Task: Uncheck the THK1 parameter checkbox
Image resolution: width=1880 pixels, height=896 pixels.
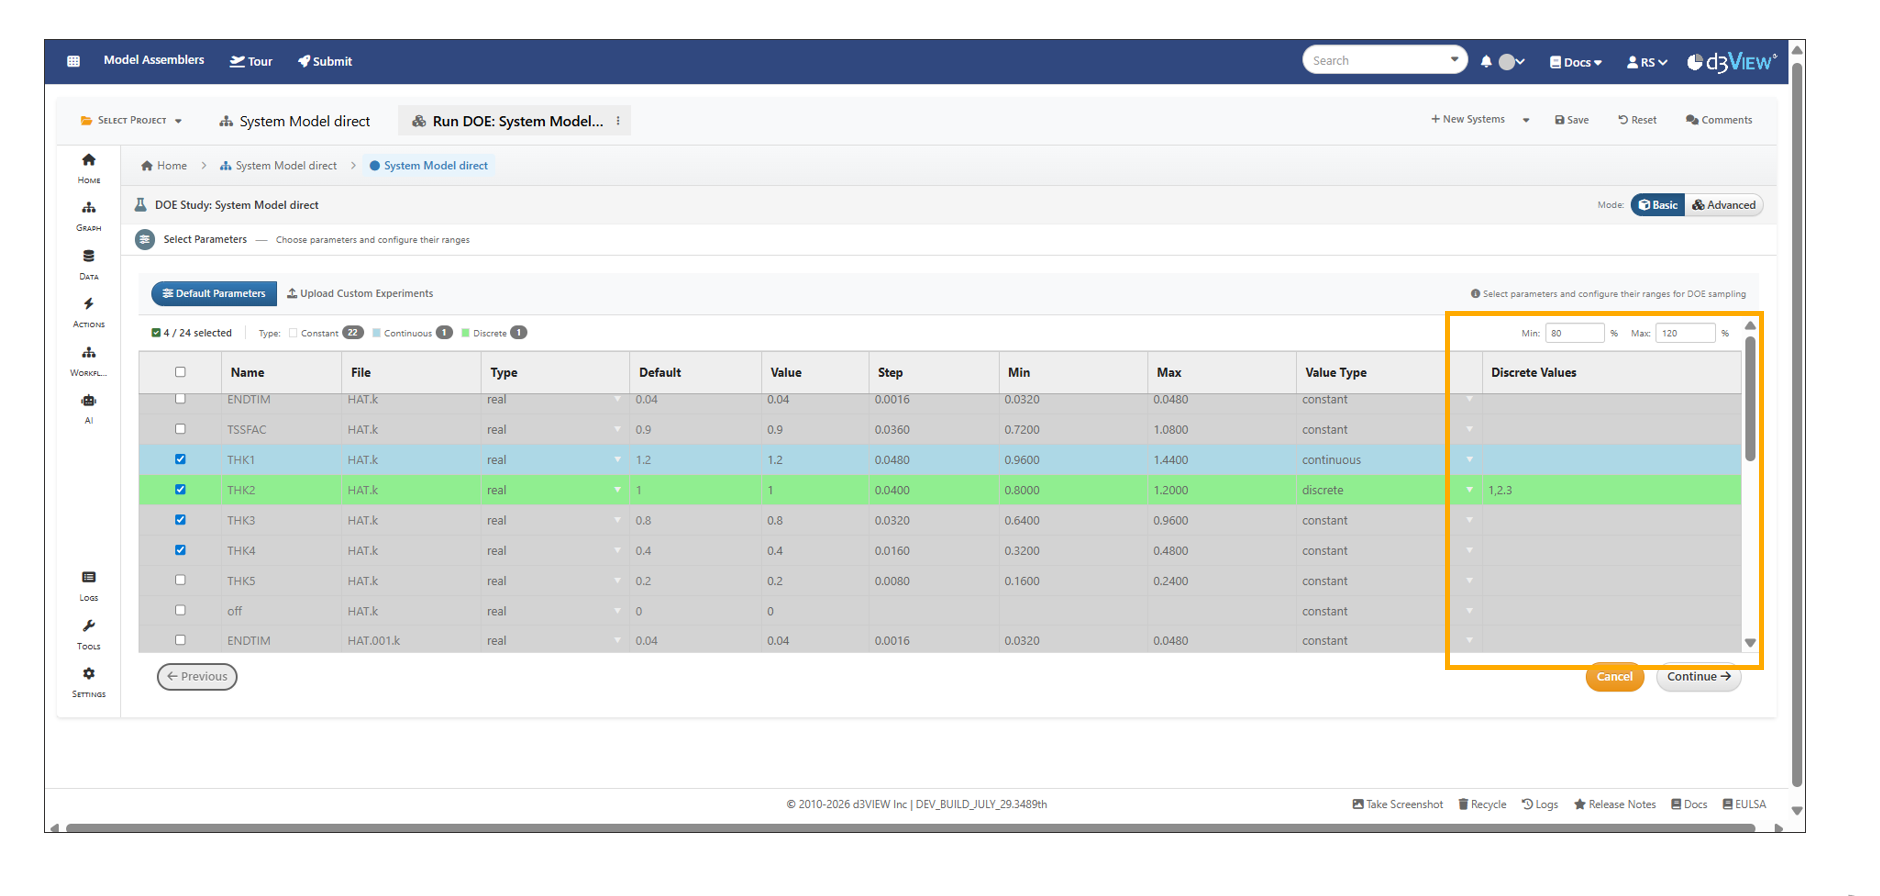Action: [180, 460]
